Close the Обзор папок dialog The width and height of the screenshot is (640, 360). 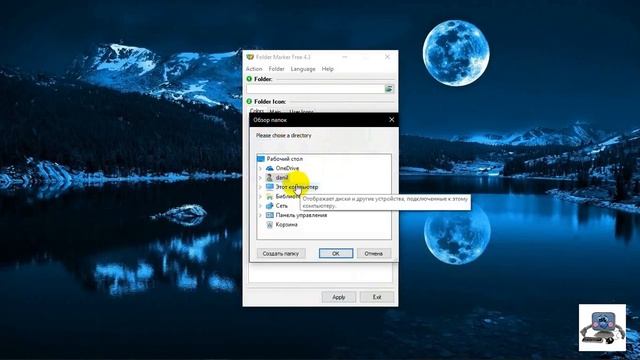click(x=391, y=120)
